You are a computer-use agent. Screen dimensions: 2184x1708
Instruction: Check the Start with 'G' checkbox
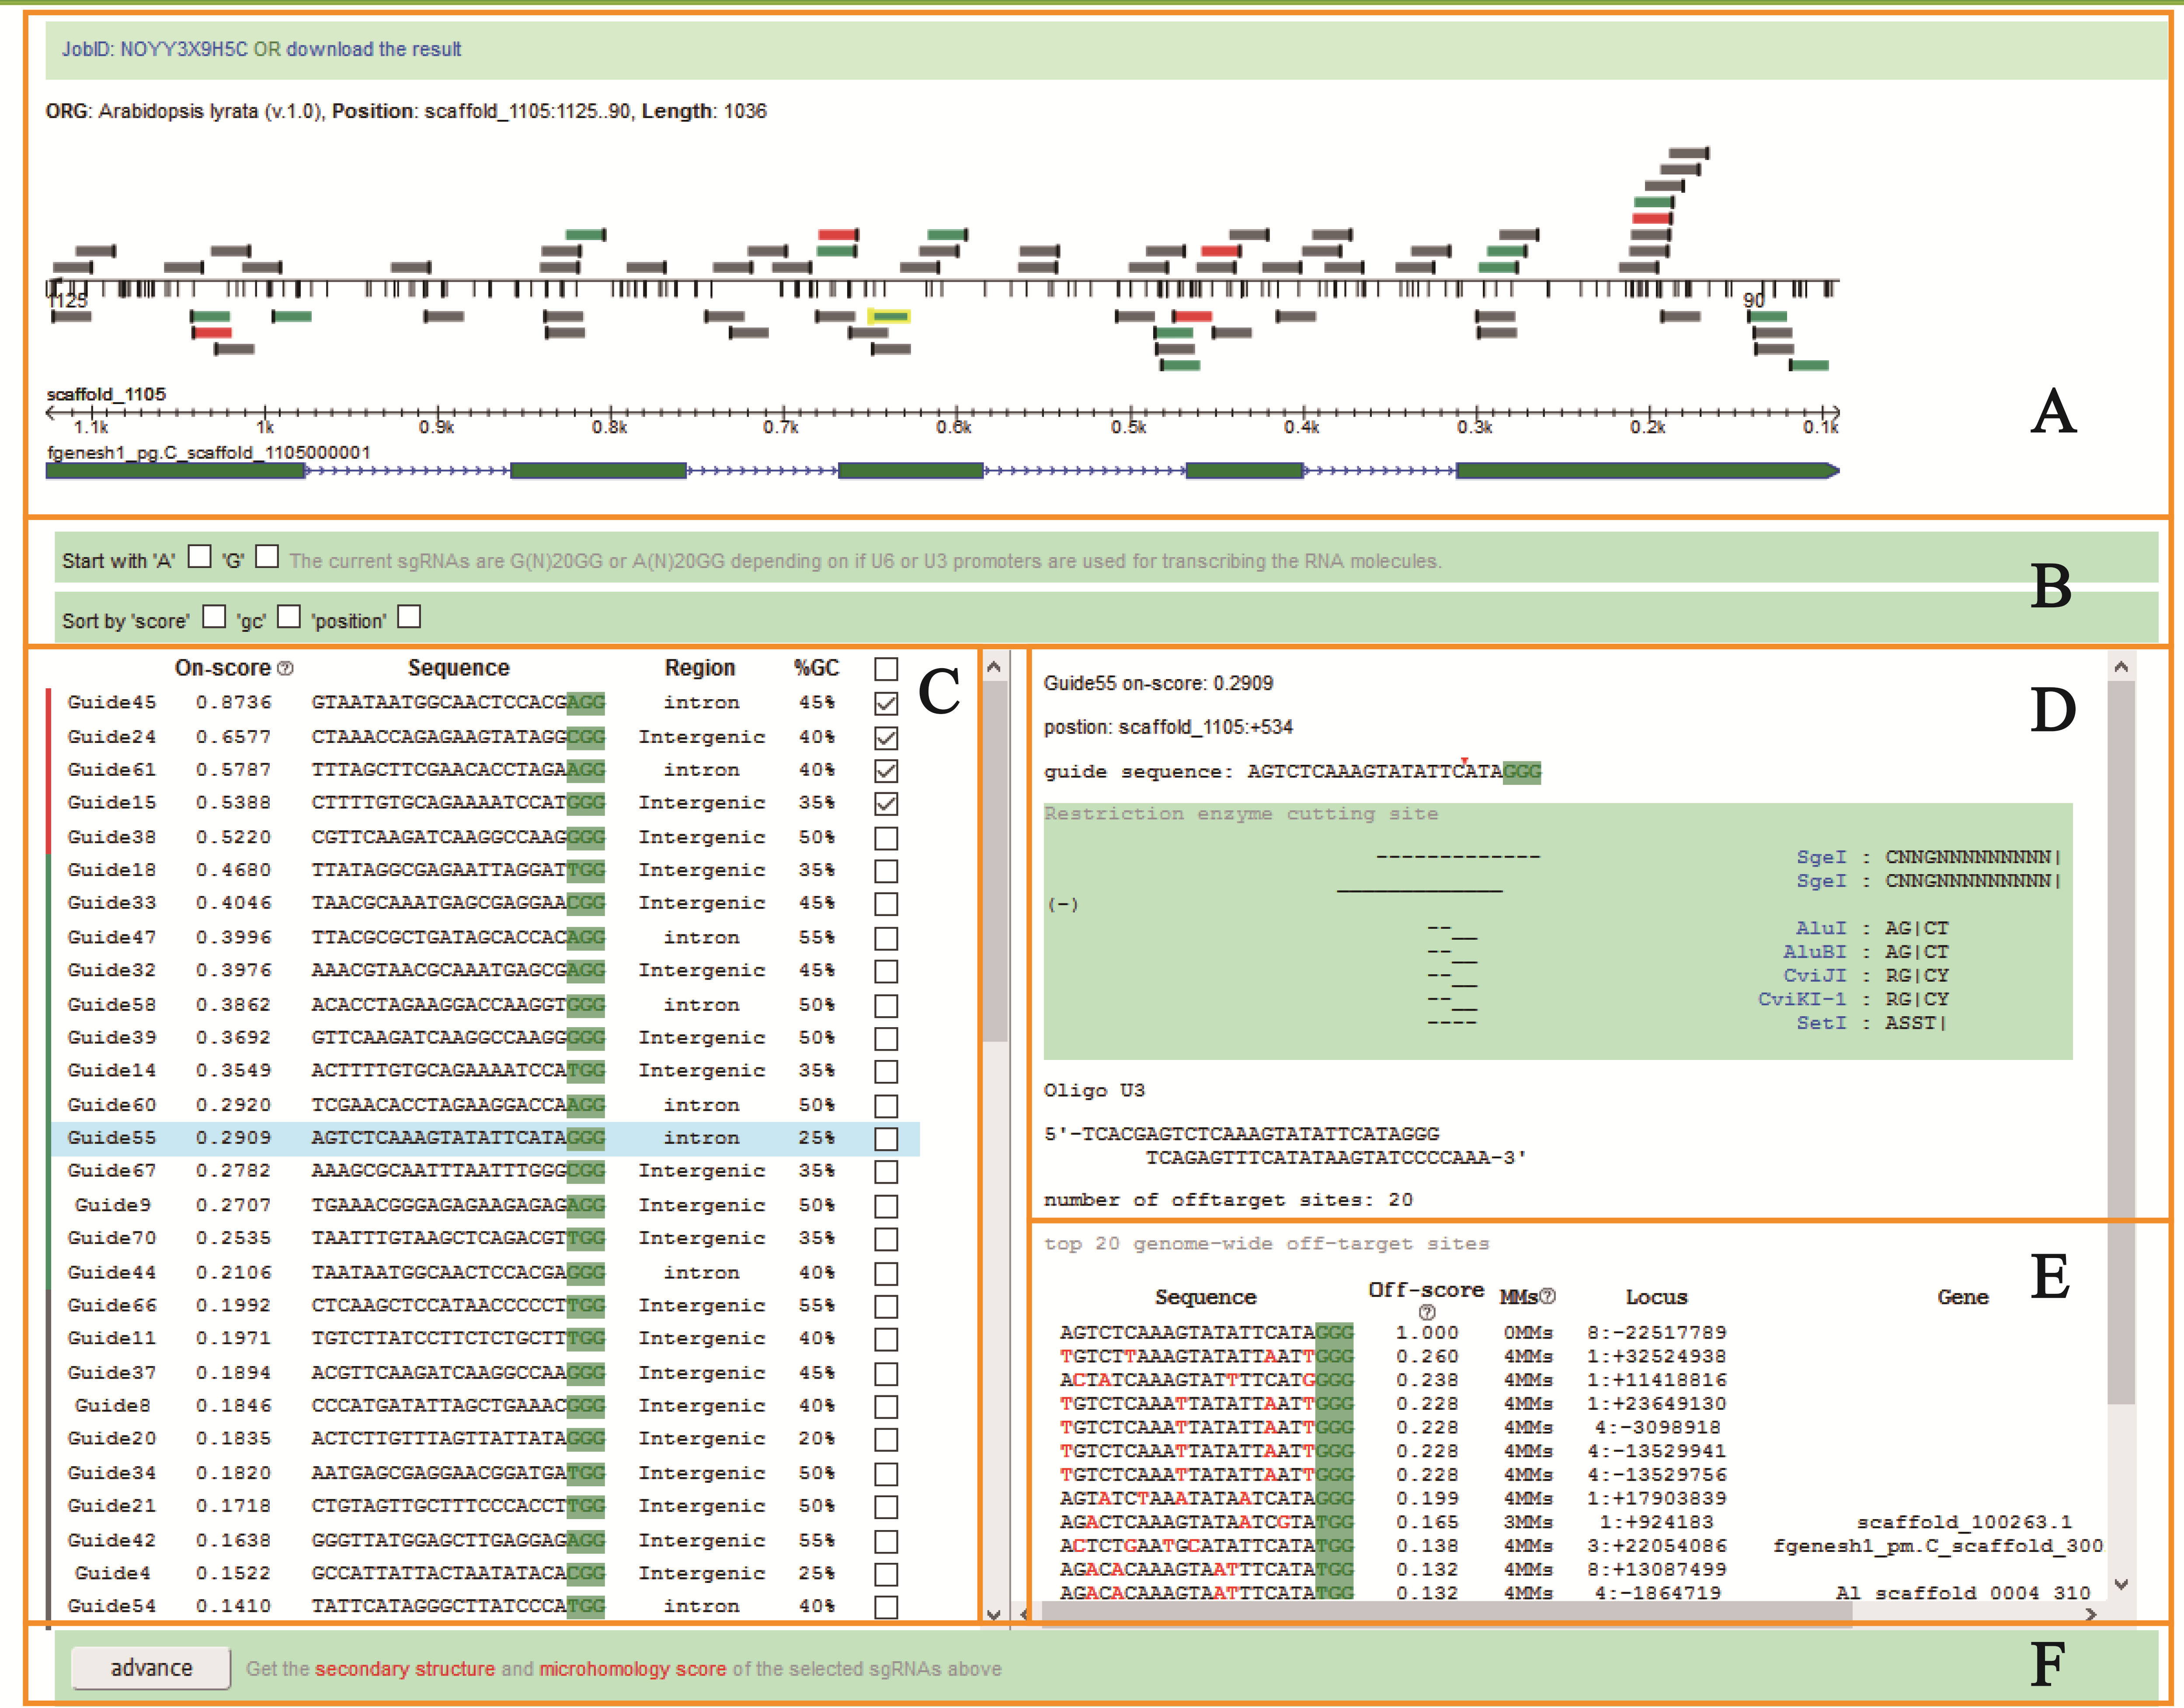point(267,556)
